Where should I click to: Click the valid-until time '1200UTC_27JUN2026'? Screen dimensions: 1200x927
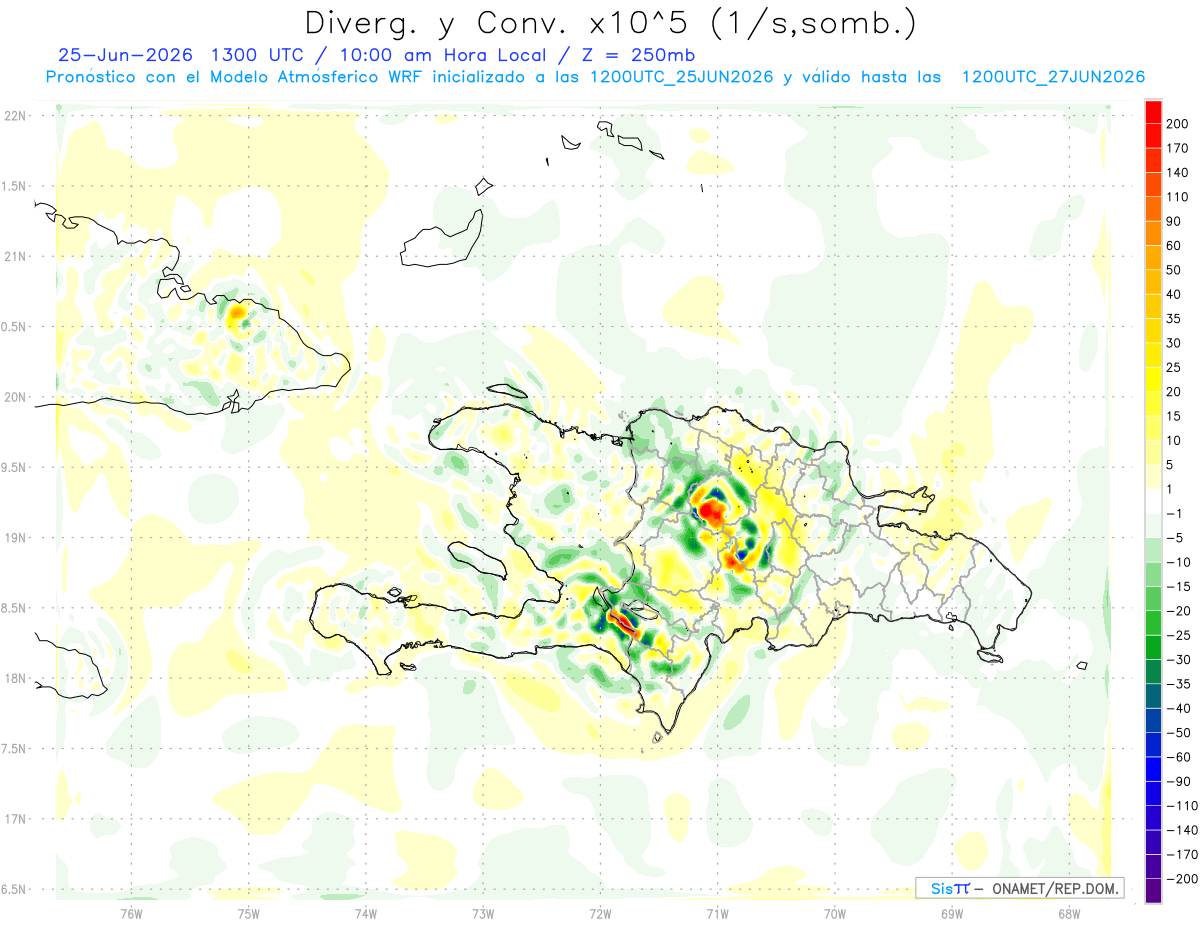click(x=1053, y=77)
